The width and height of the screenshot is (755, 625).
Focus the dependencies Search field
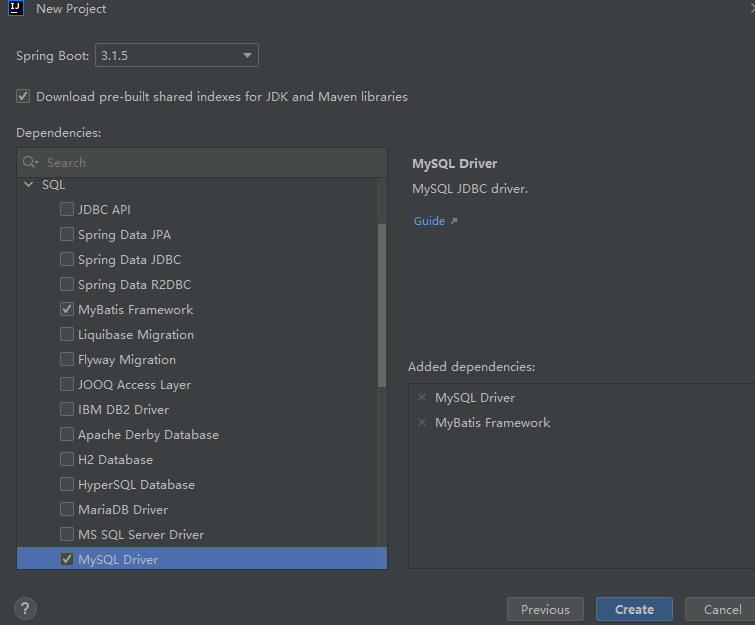(202, 162)
